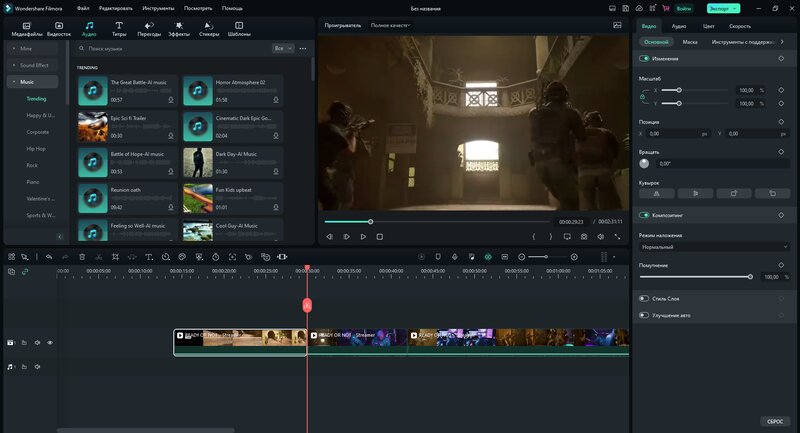Click the Войти sign-in button

pos(684,8)
